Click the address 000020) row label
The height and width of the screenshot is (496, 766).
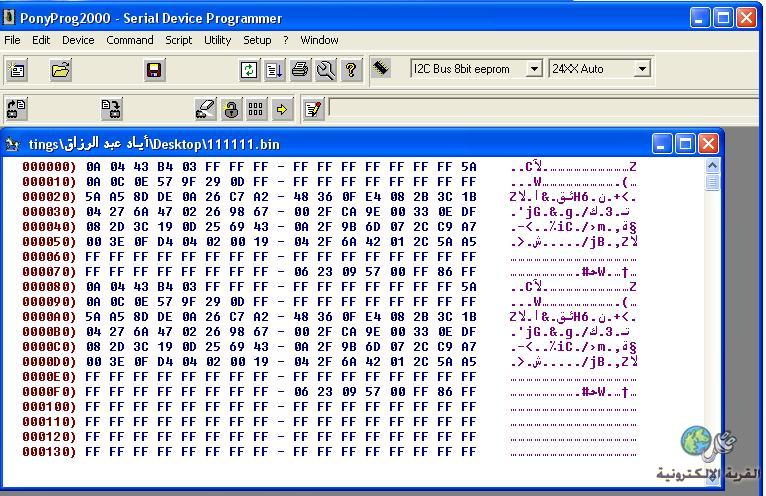tap(49, 196)
